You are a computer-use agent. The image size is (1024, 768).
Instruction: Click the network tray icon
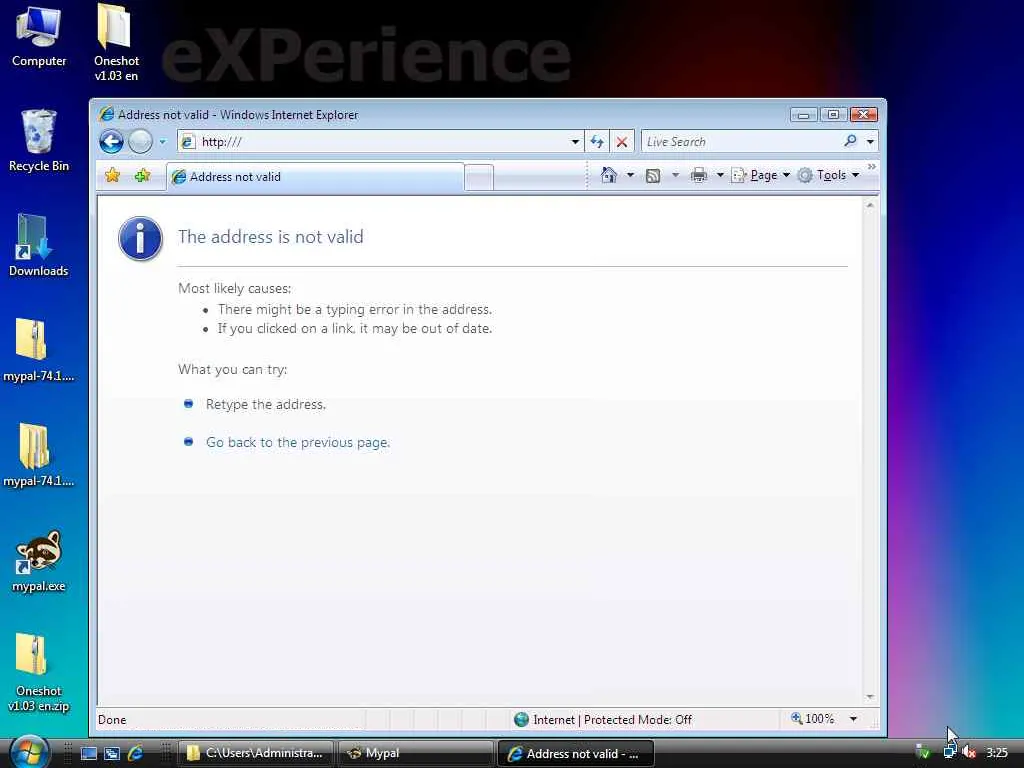pos(950,752)
